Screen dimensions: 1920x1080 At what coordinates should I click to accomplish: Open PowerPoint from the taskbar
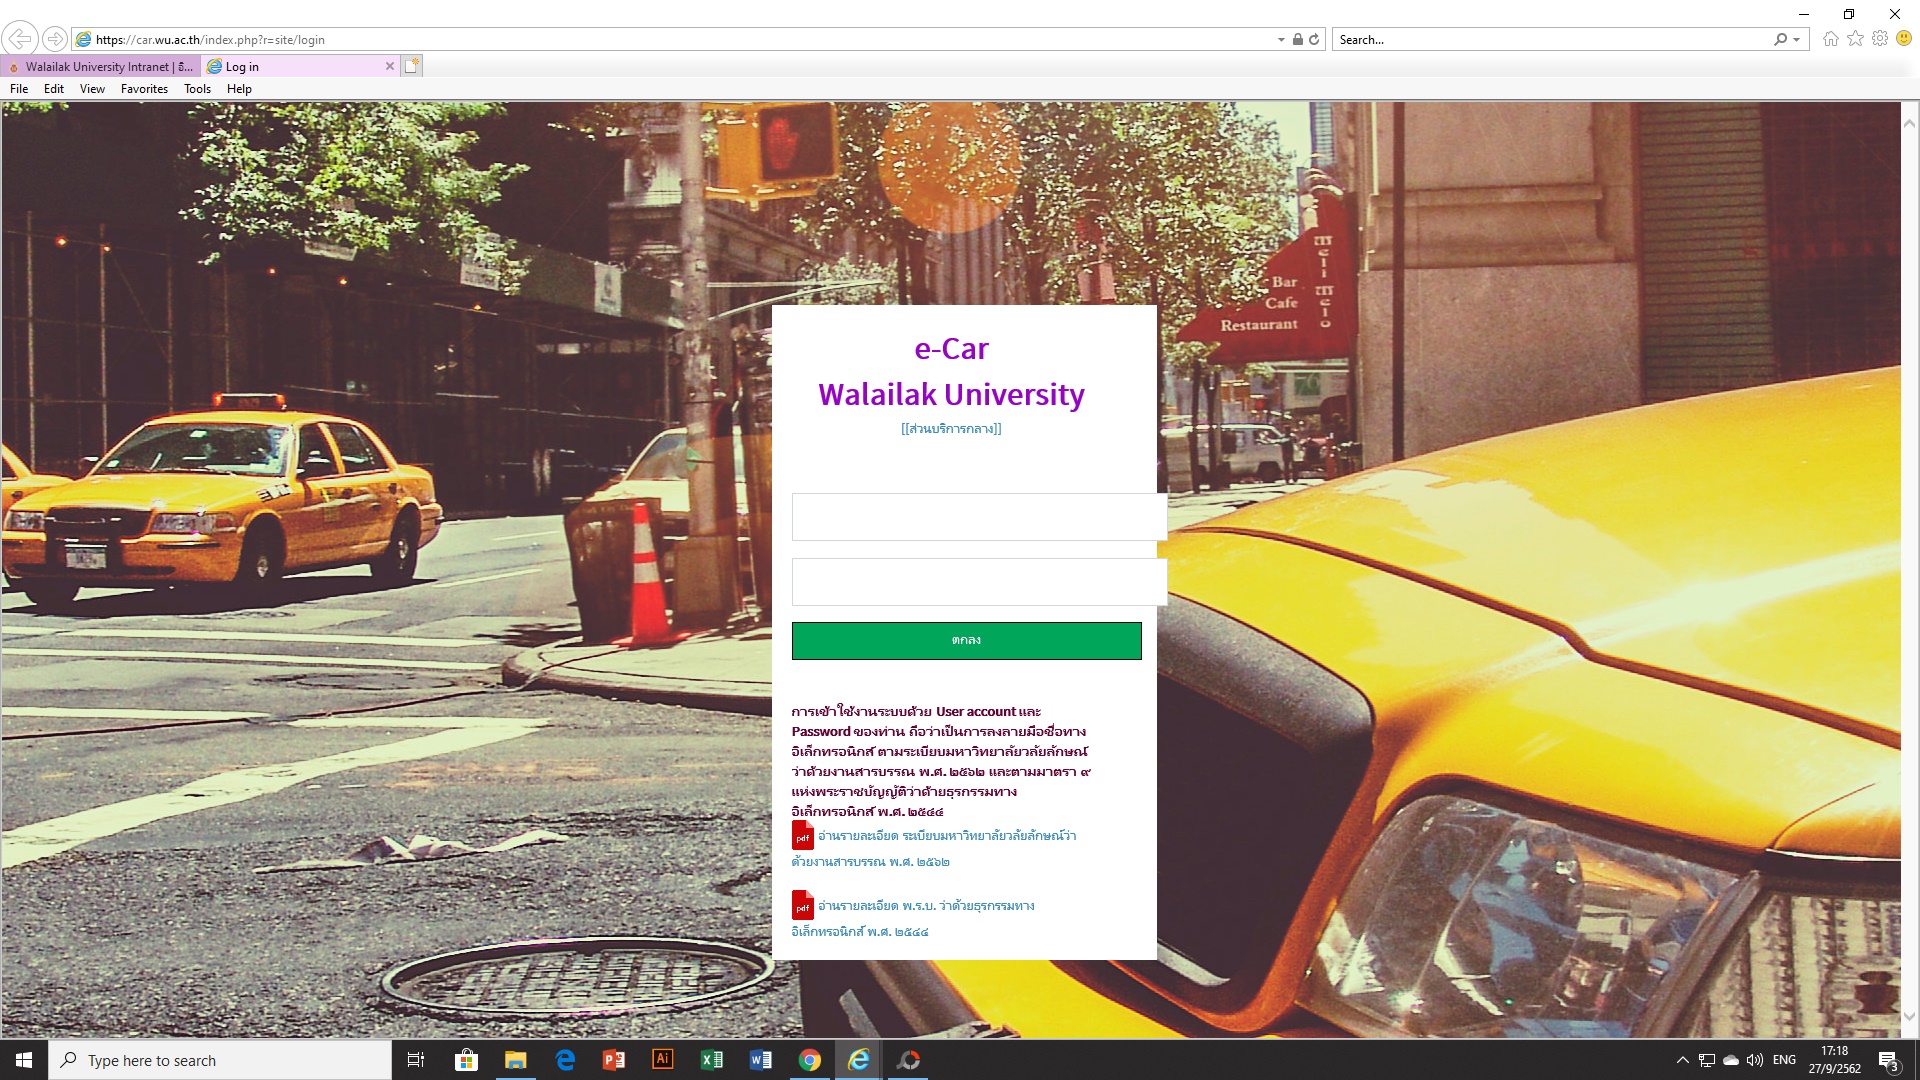(614, 1060)
